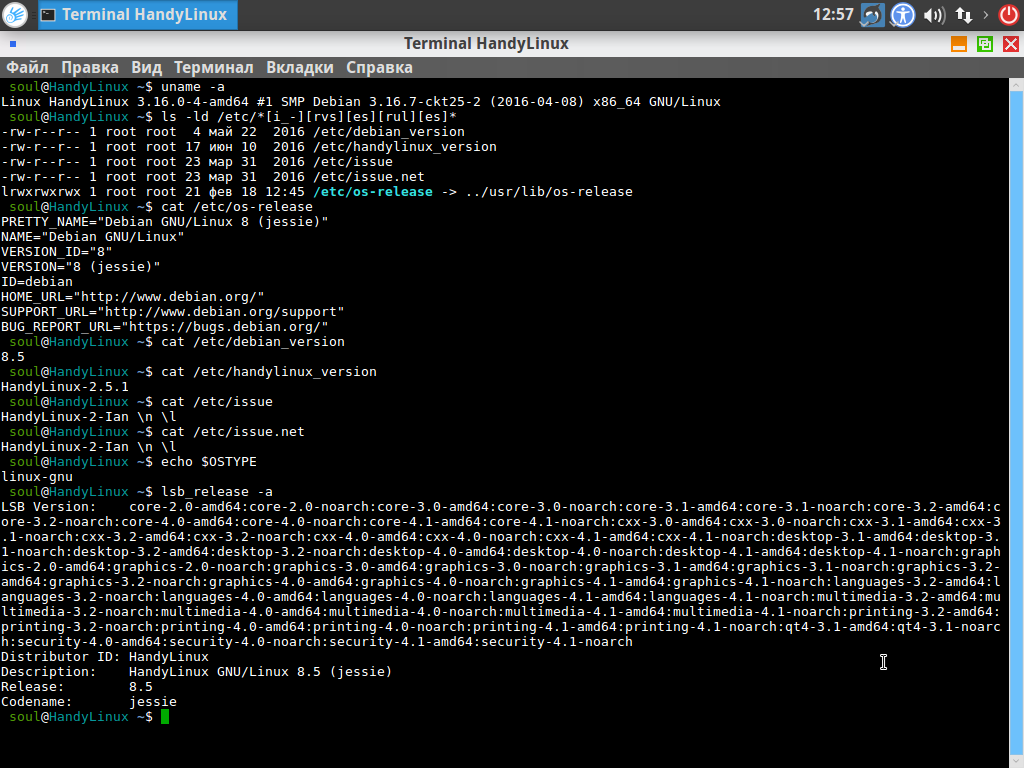Screen dimensions: 1024x768
Task: Click the SUPPORT_URL line
Action: (172, 312)
